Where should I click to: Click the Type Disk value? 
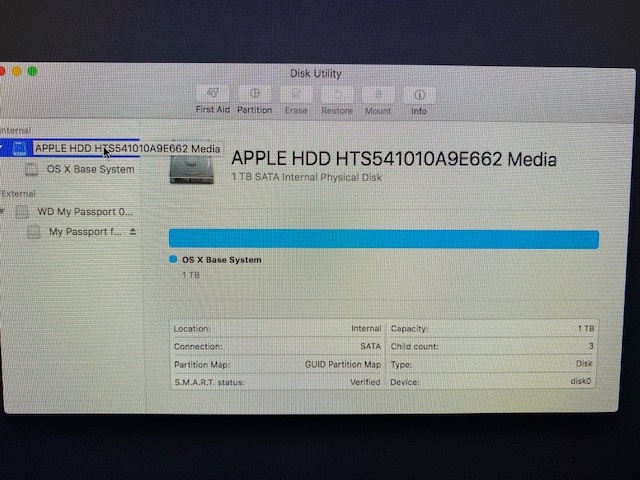click(x=584, y=364)
